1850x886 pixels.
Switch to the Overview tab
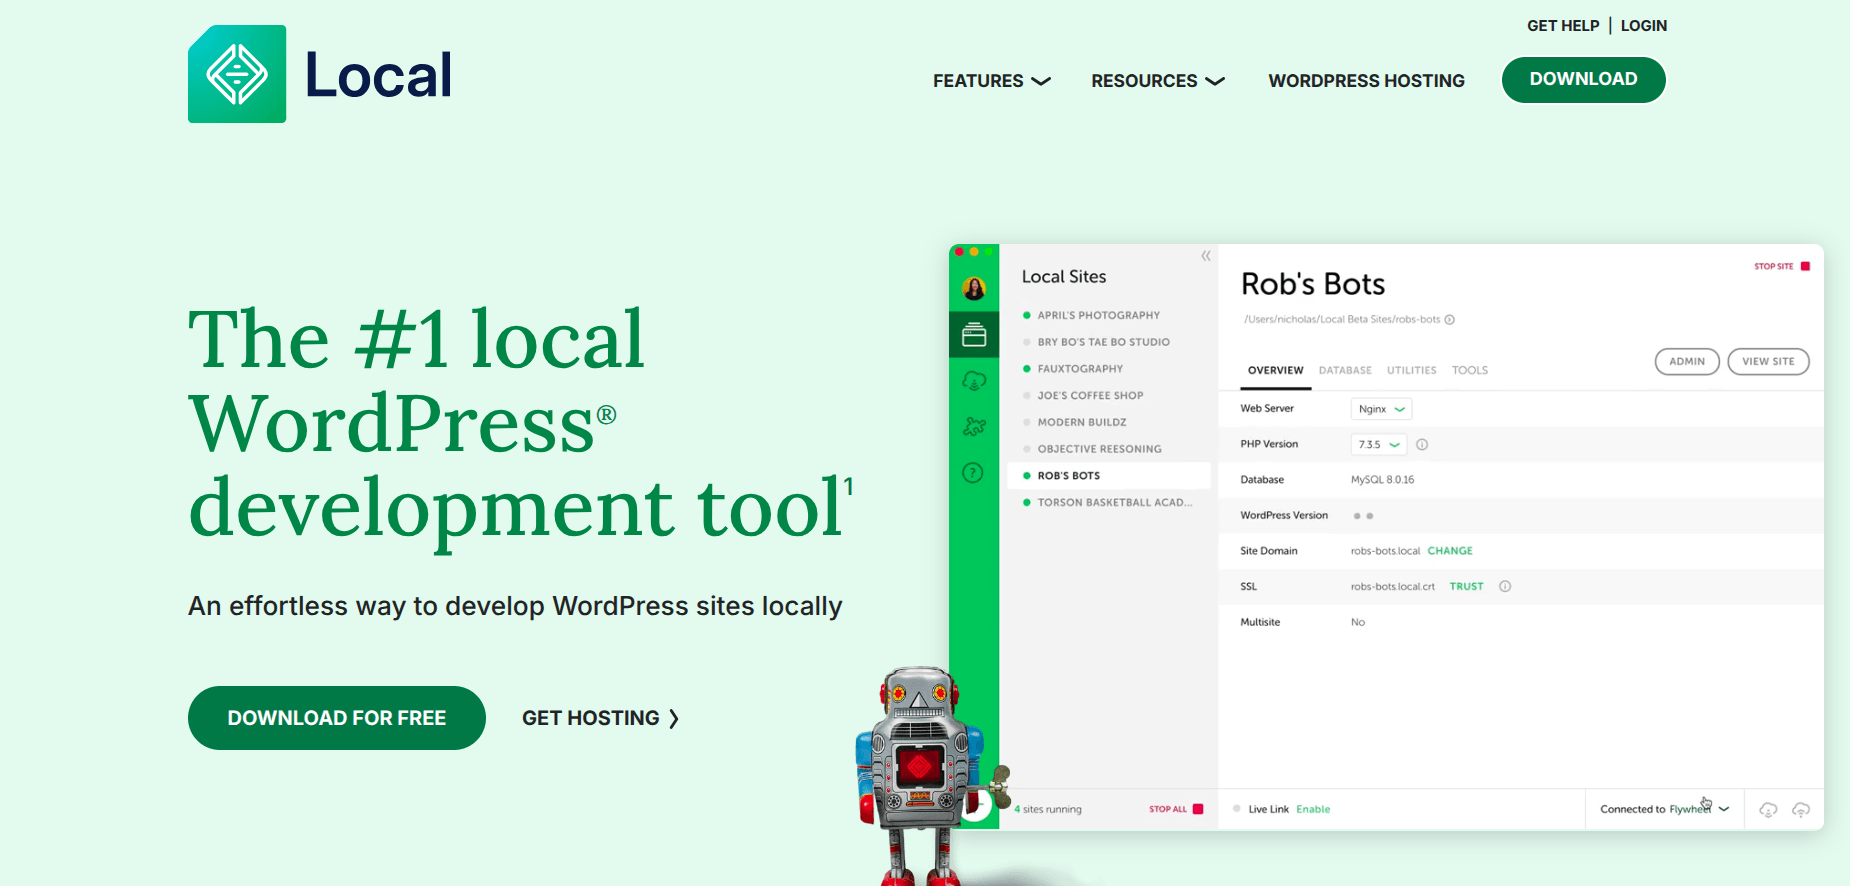click(x=1275, y=370)
